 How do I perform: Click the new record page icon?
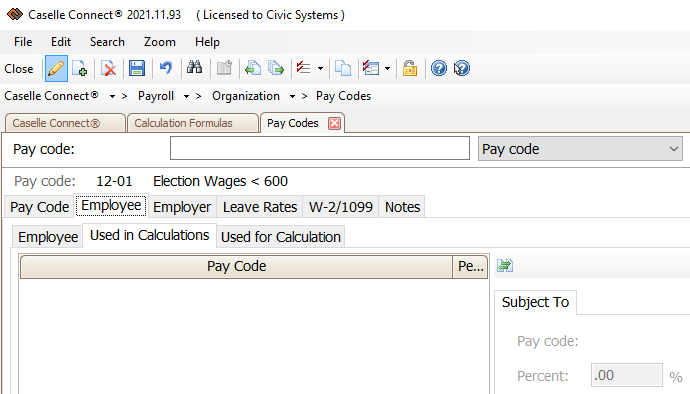pyautogui.click(x=80, y=68)
